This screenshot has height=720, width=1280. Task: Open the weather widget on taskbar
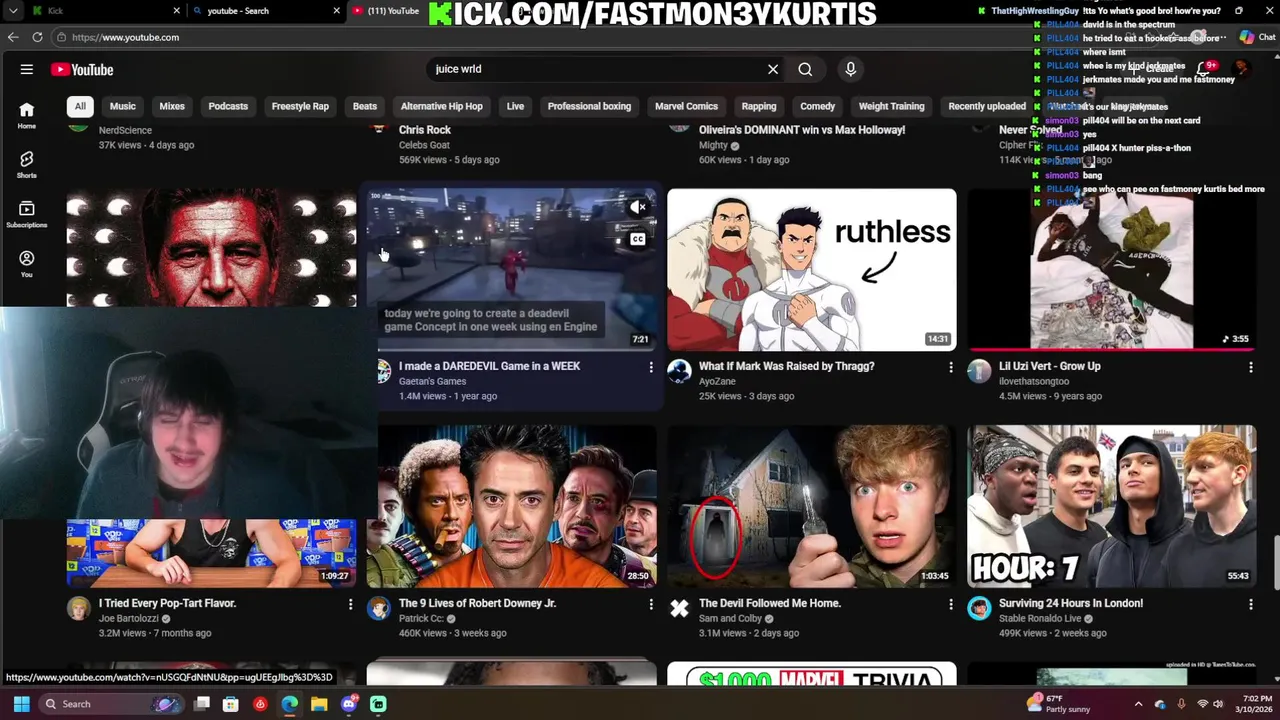pyautogui.click(x=1060, y=704)
